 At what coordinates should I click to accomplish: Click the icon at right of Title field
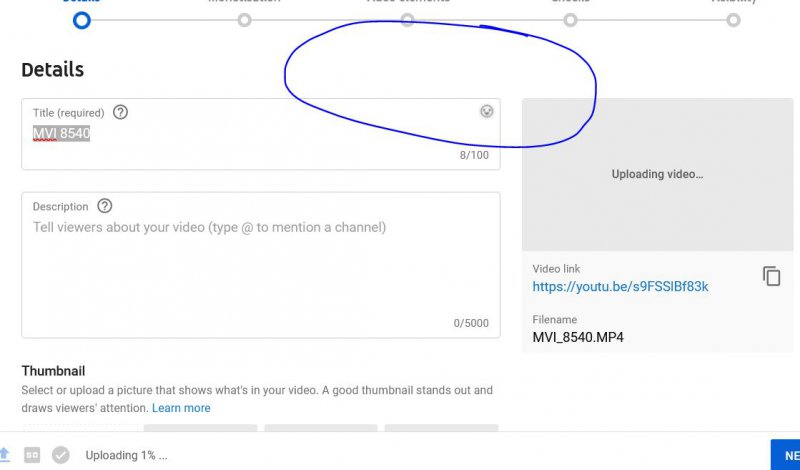[x=486, y=112]
